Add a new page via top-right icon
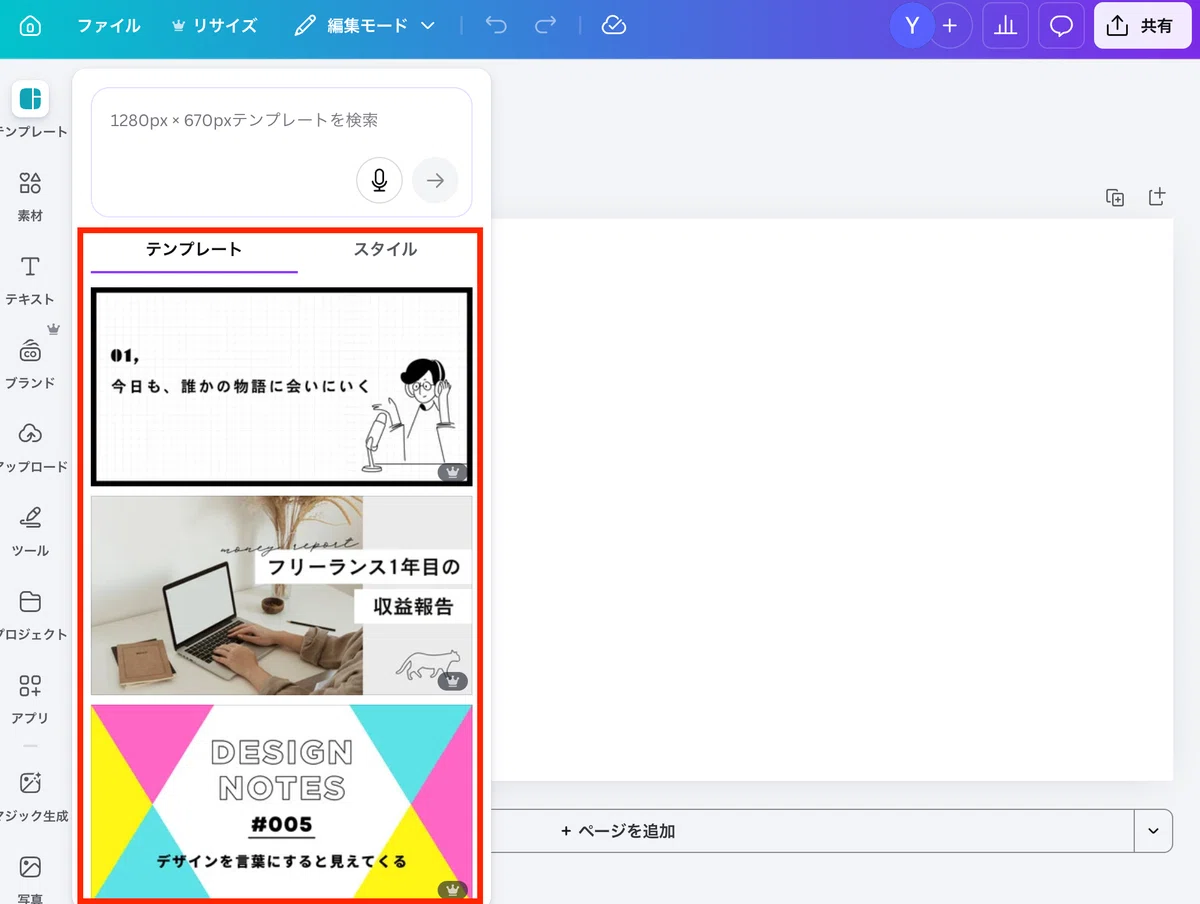 pyautogui.click(x=1156, y=197)
